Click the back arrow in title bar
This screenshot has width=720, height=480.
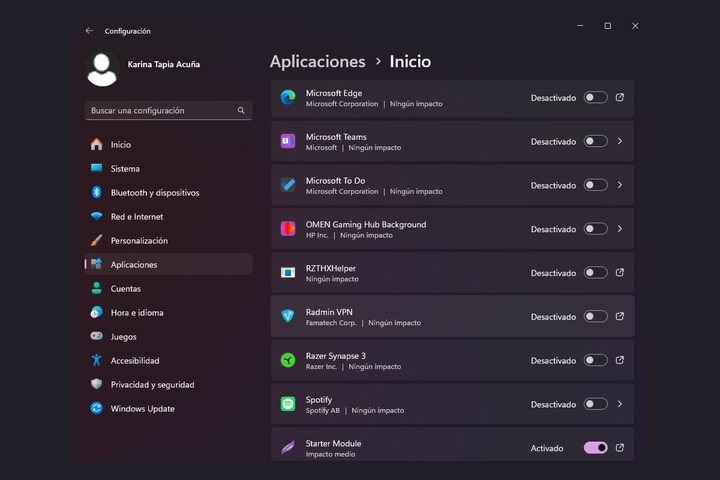coord(89,31)
